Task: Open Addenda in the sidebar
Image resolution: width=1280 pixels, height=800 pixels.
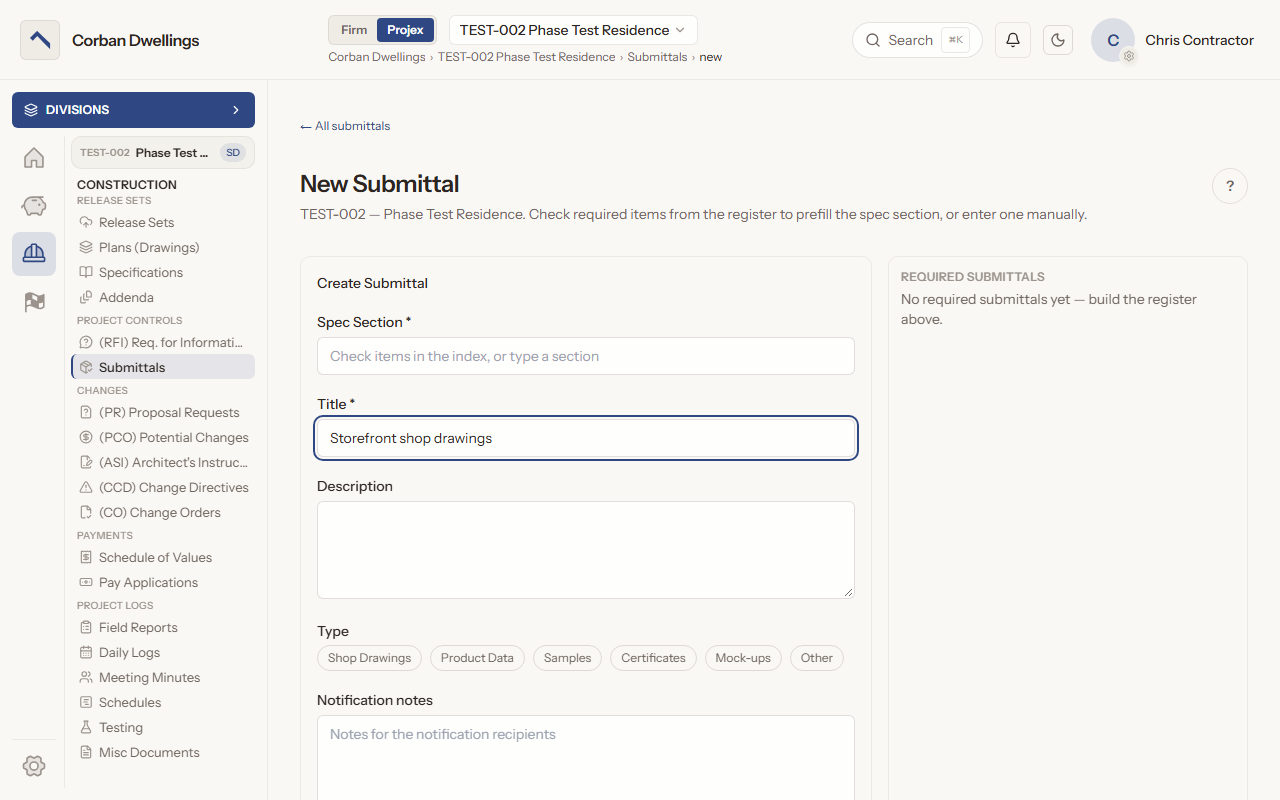Action: tap(162, 297)
